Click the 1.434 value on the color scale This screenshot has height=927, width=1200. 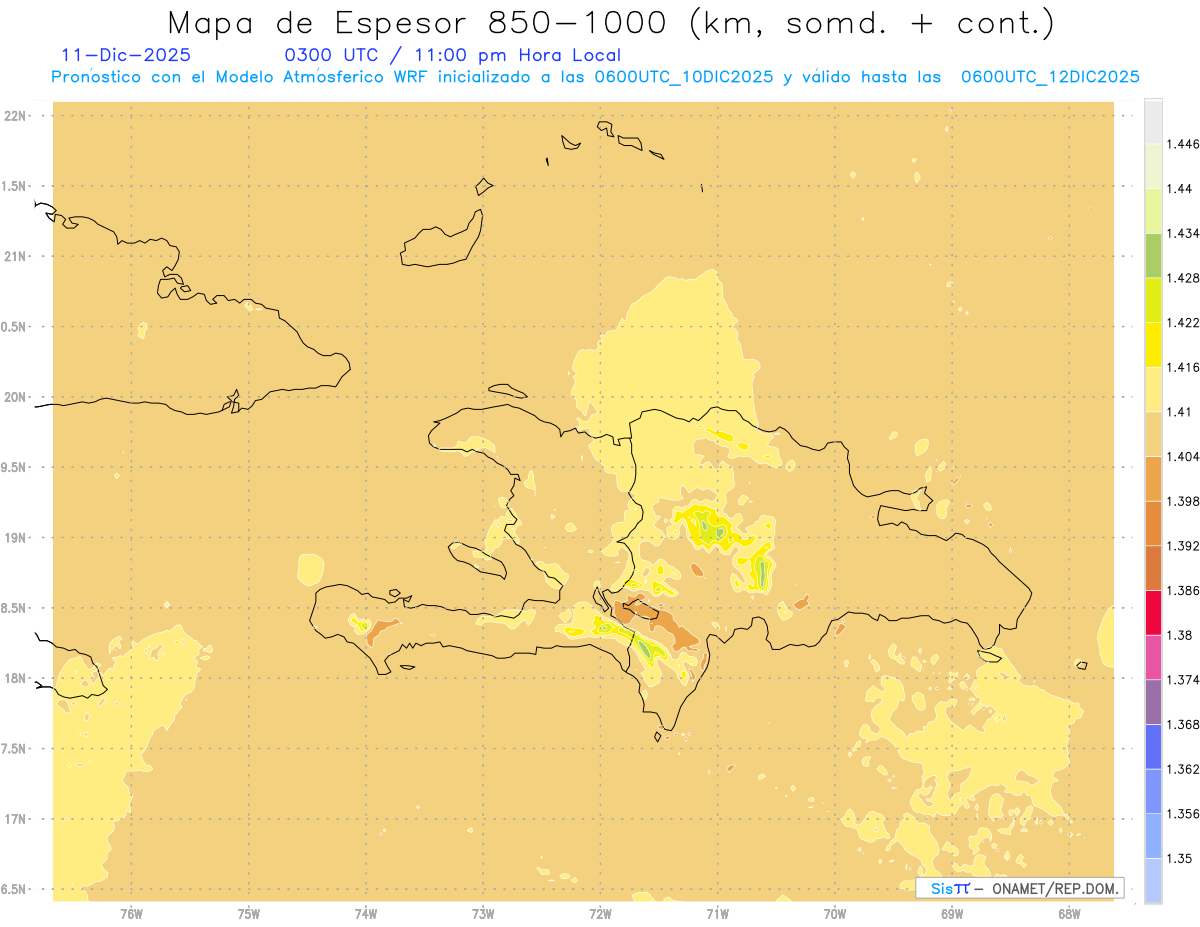1184,233
